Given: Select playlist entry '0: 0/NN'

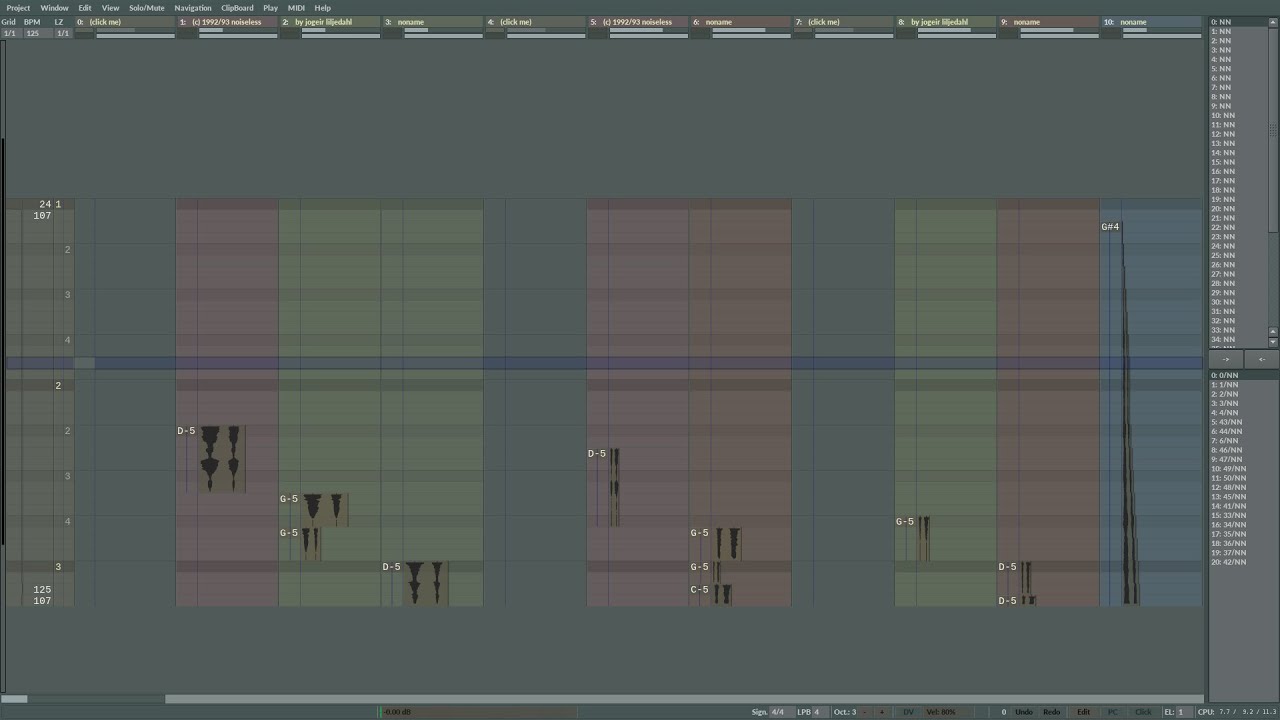Looking at the screenshot, I should (x=1243, y=375).
